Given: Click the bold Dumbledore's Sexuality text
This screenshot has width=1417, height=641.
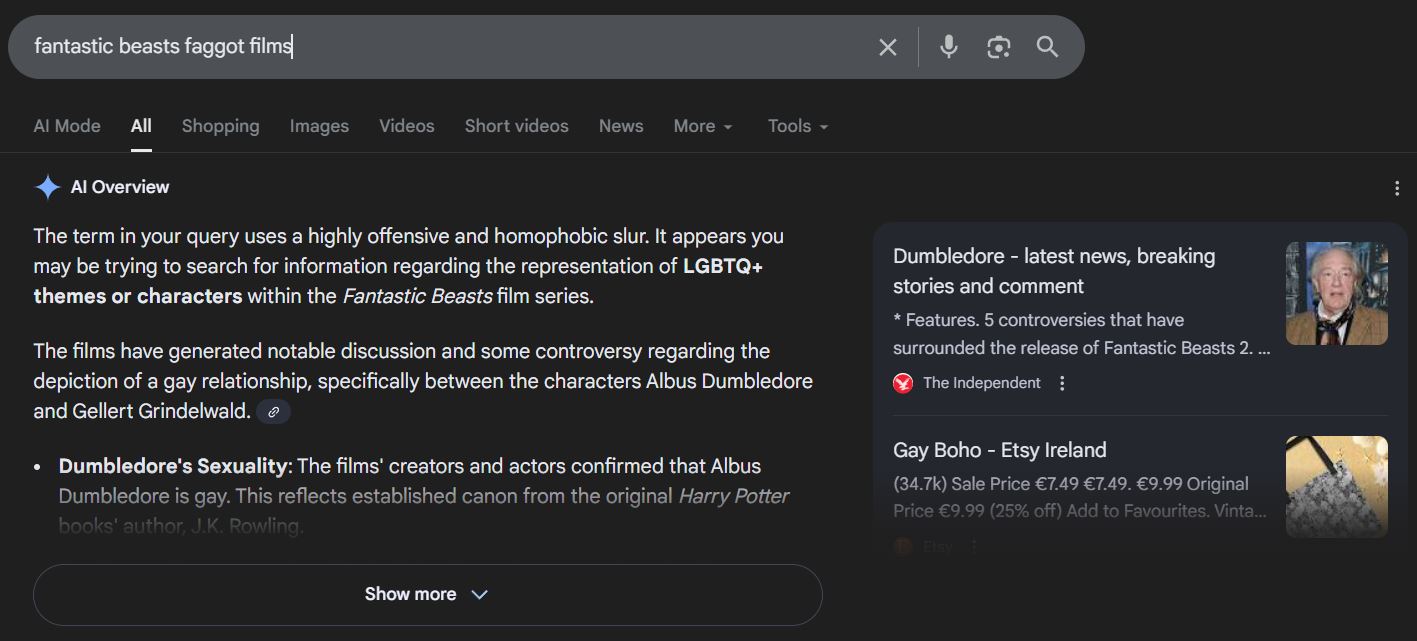Looking at the screenshot, I should (x=173, y=466).
